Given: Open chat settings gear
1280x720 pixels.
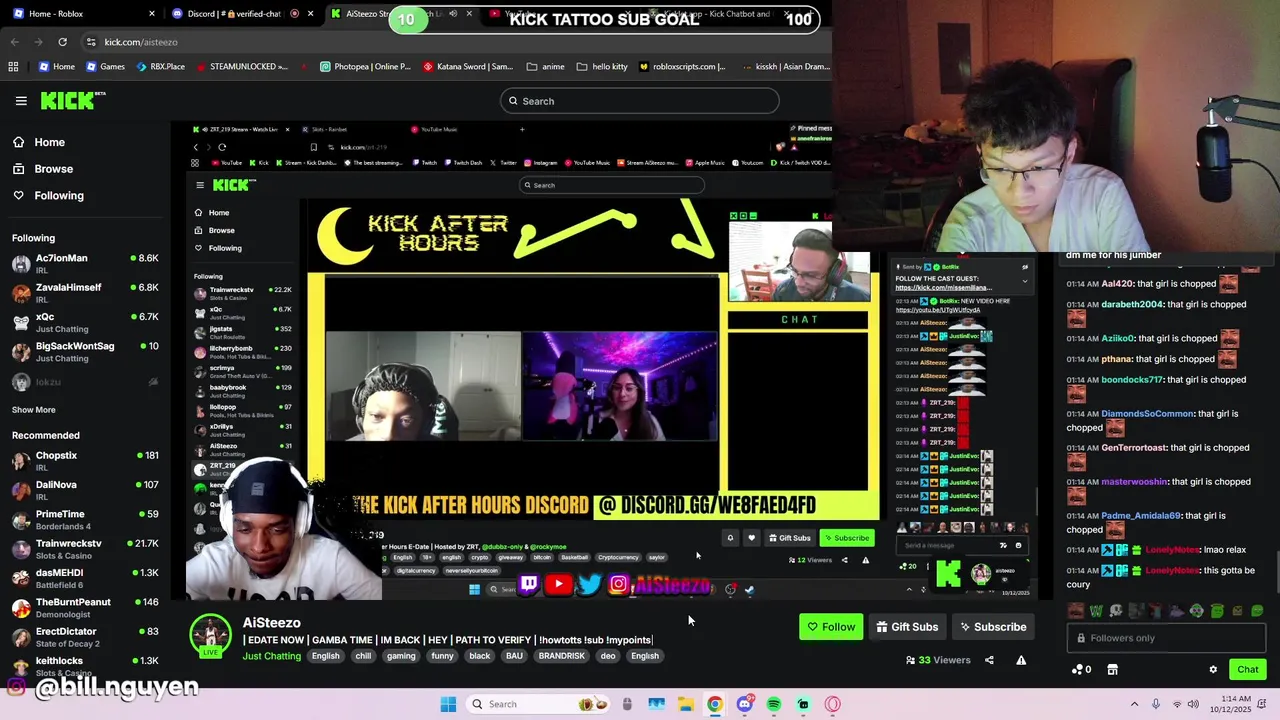Looking at the screenshot, I should coord(1213,670).
